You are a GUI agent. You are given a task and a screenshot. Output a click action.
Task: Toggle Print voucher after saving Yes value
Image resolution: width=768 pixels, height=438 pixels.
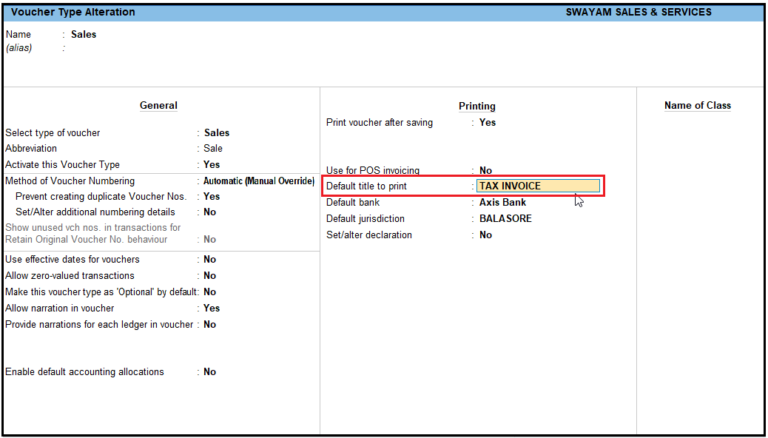pos(487,122)
